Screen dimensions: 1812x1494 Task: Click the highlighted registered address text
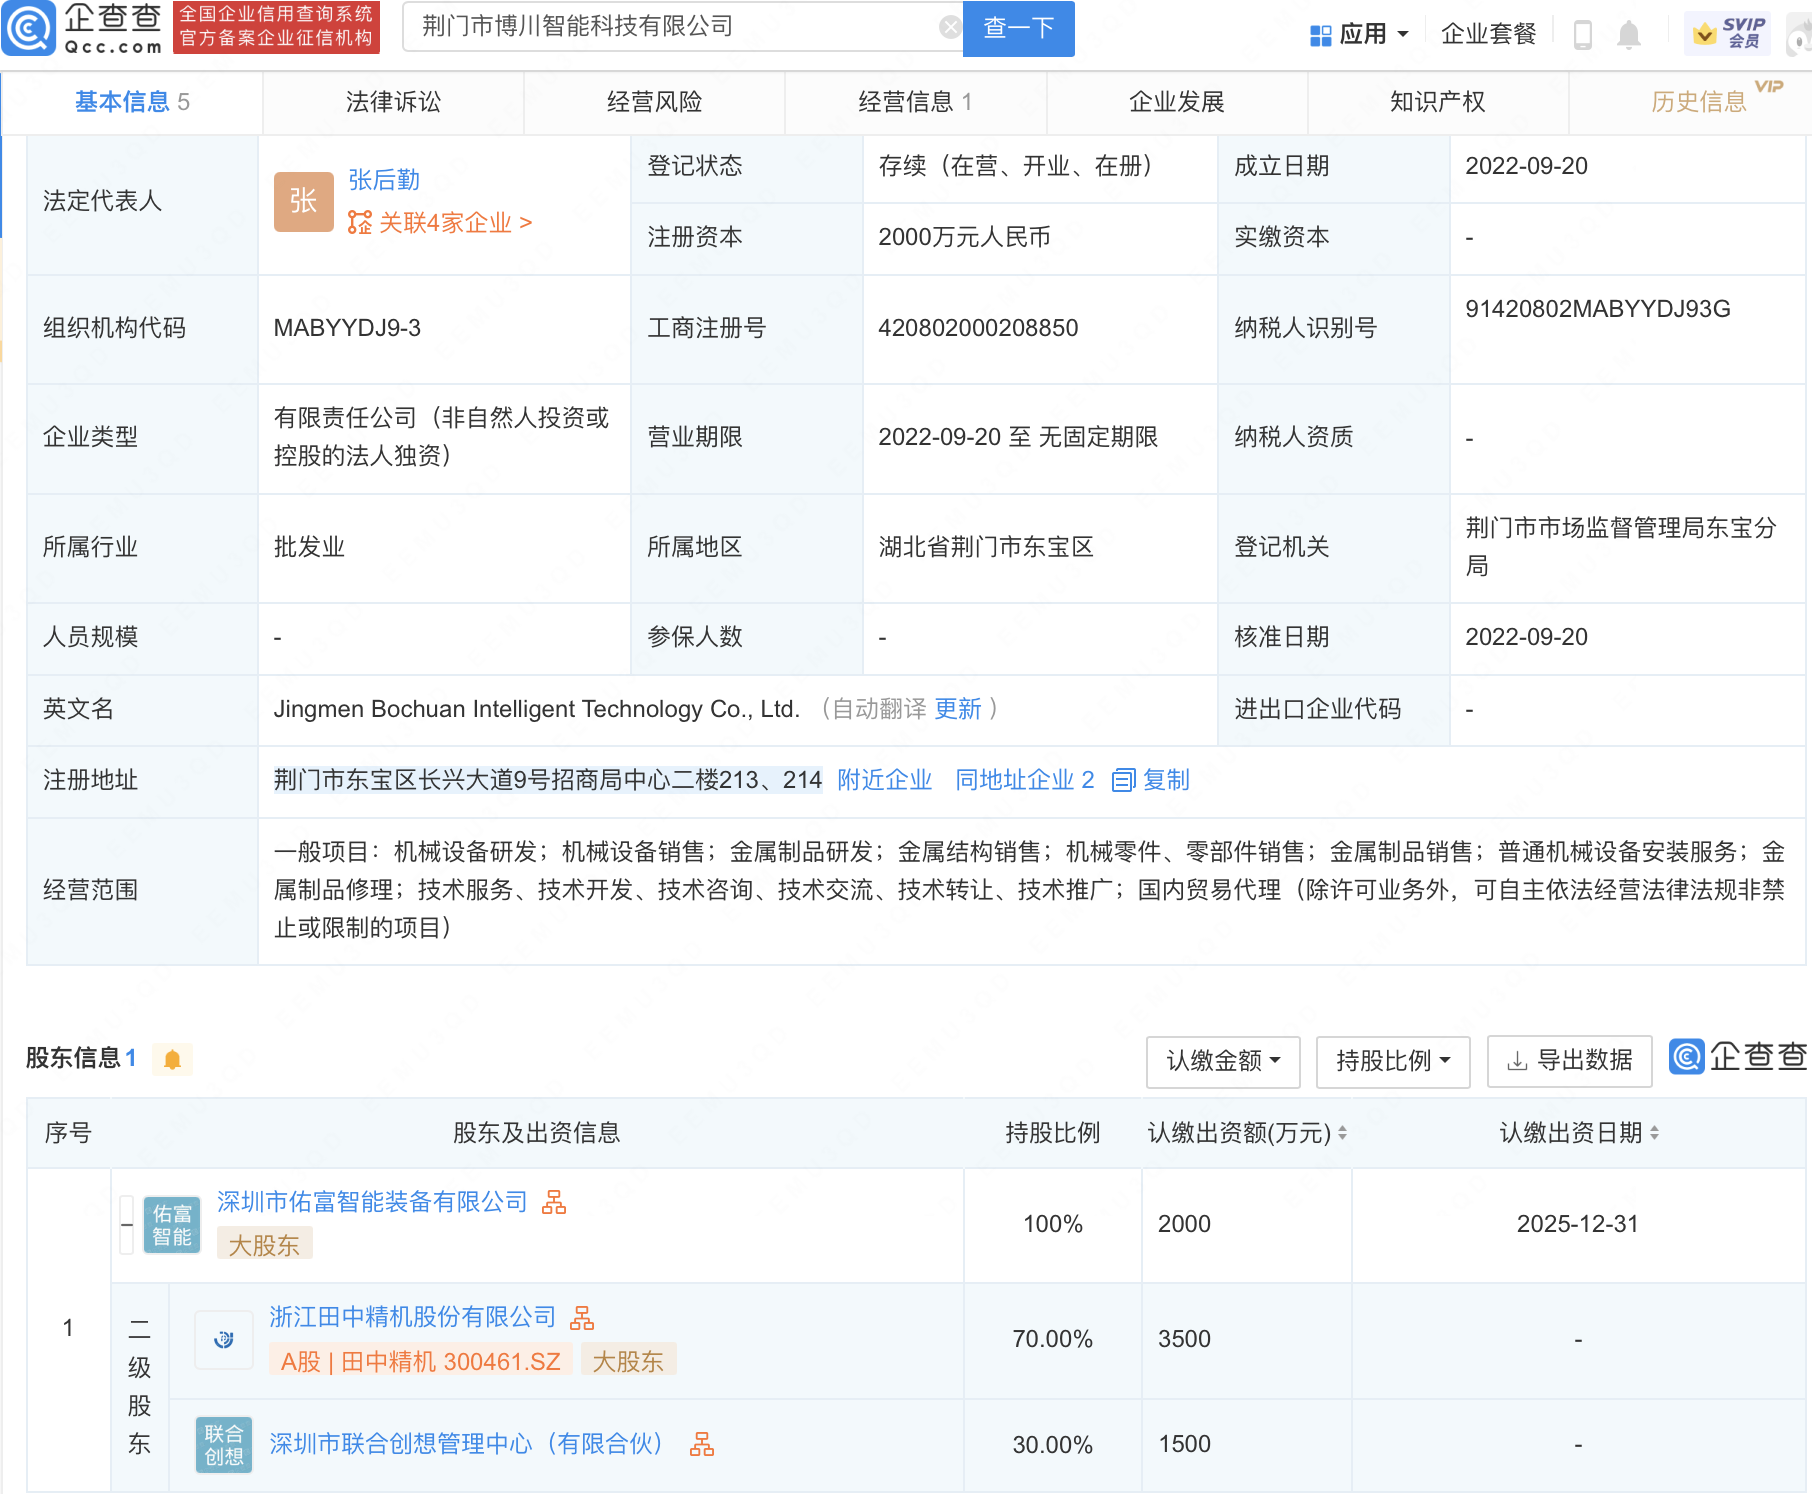[x=548, y=780]
